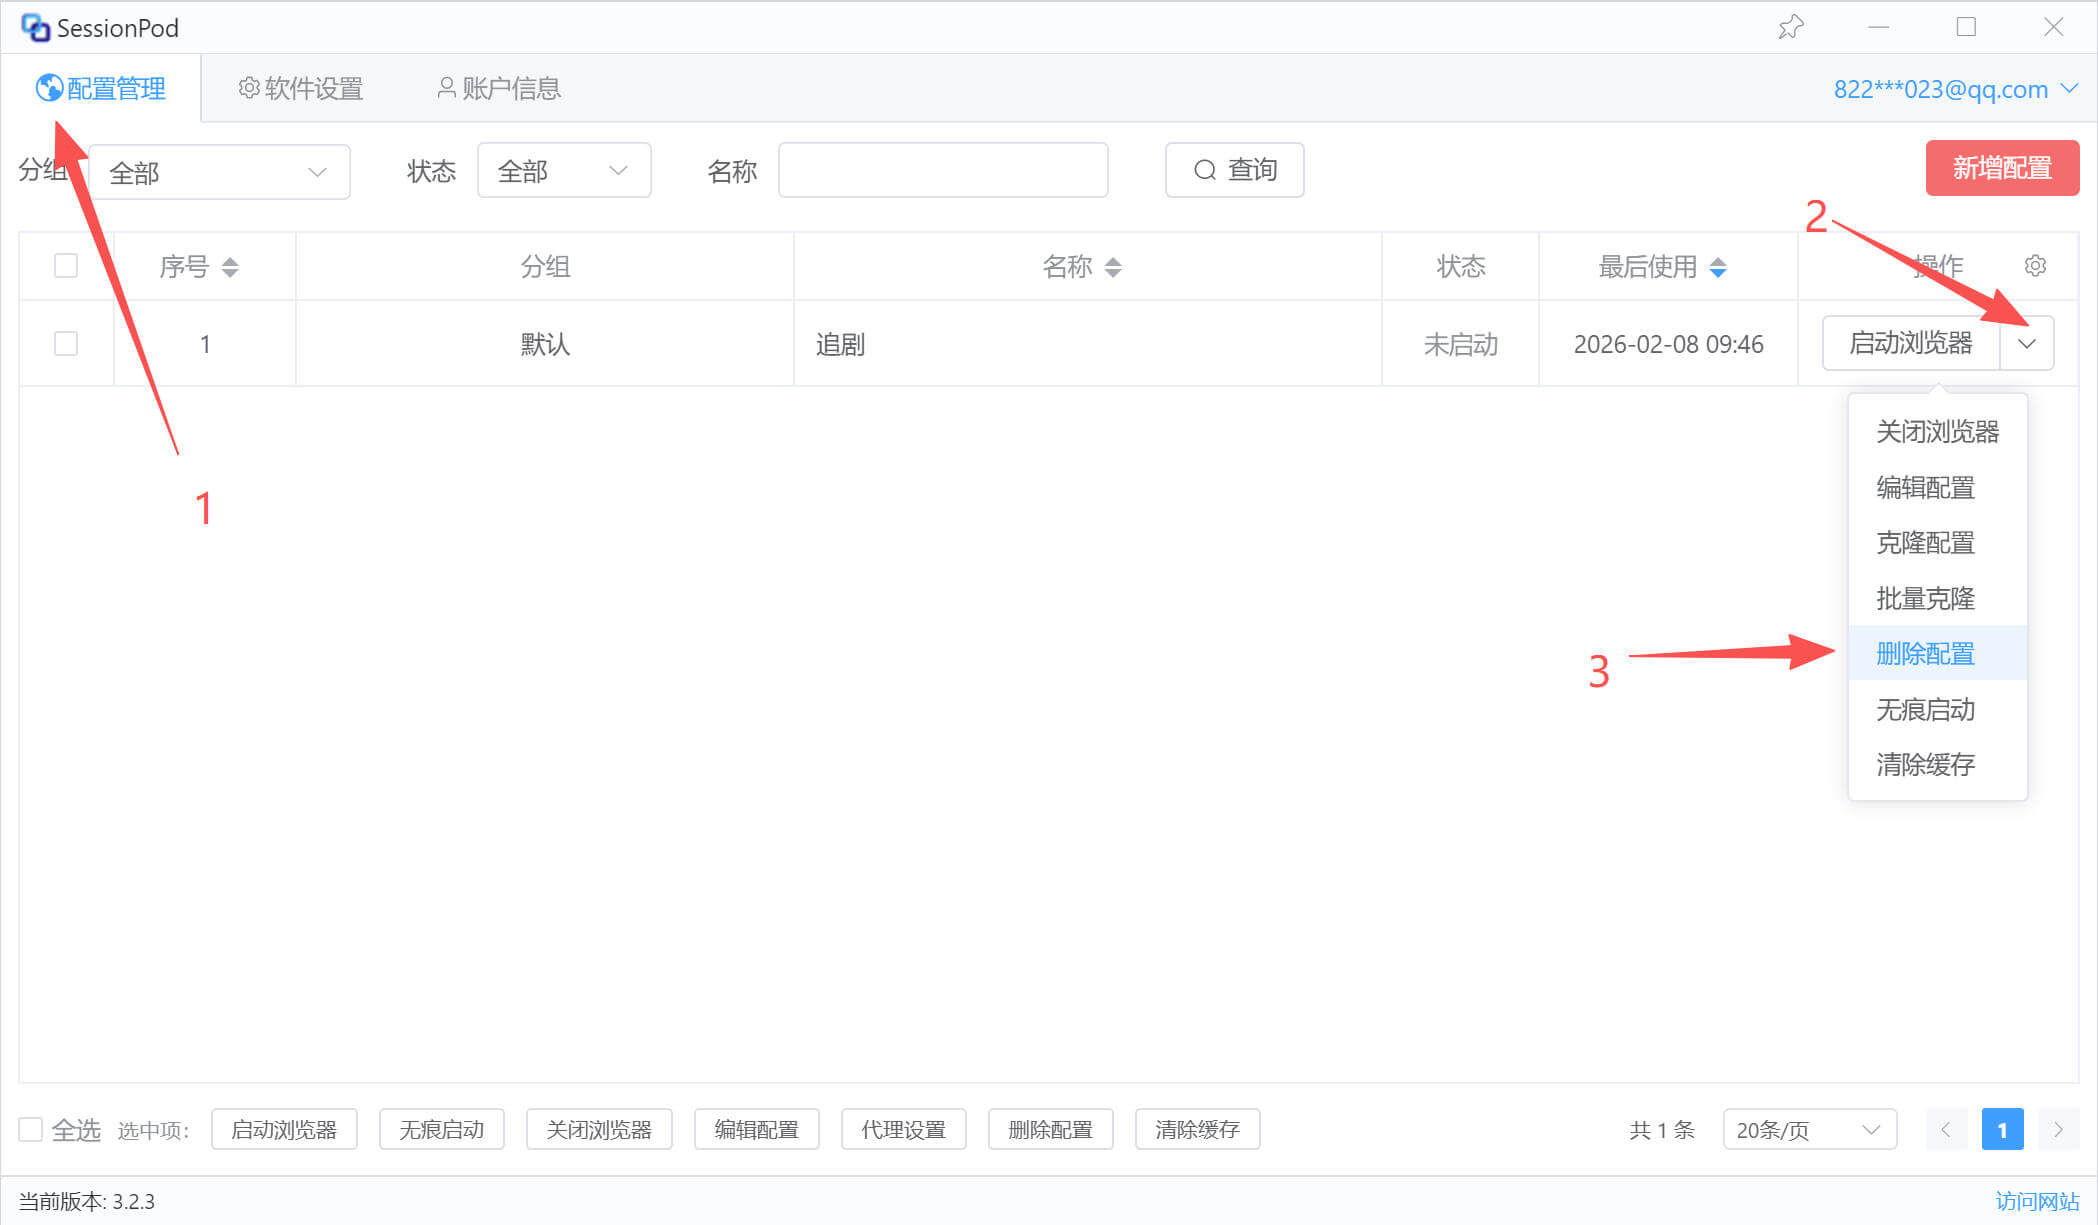
Task: Open the 访问网站 link
Action: pos(2036,1201)
